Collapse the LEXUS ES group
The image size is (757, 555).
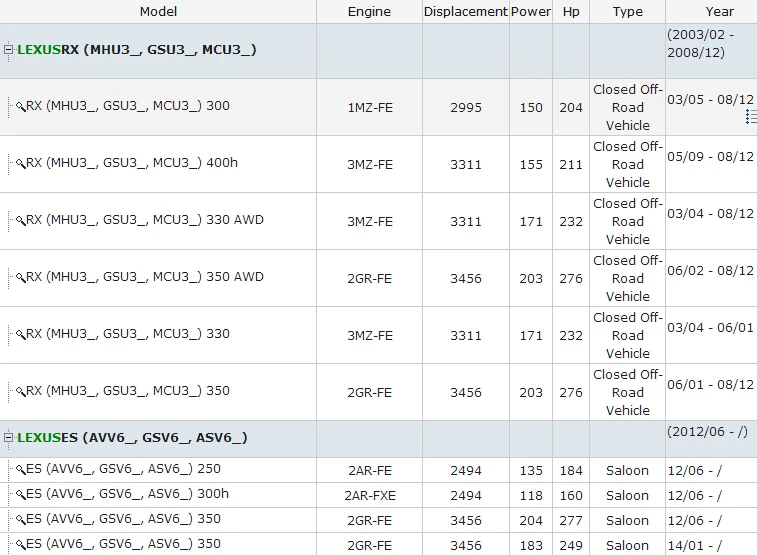(x=8, y=438)
